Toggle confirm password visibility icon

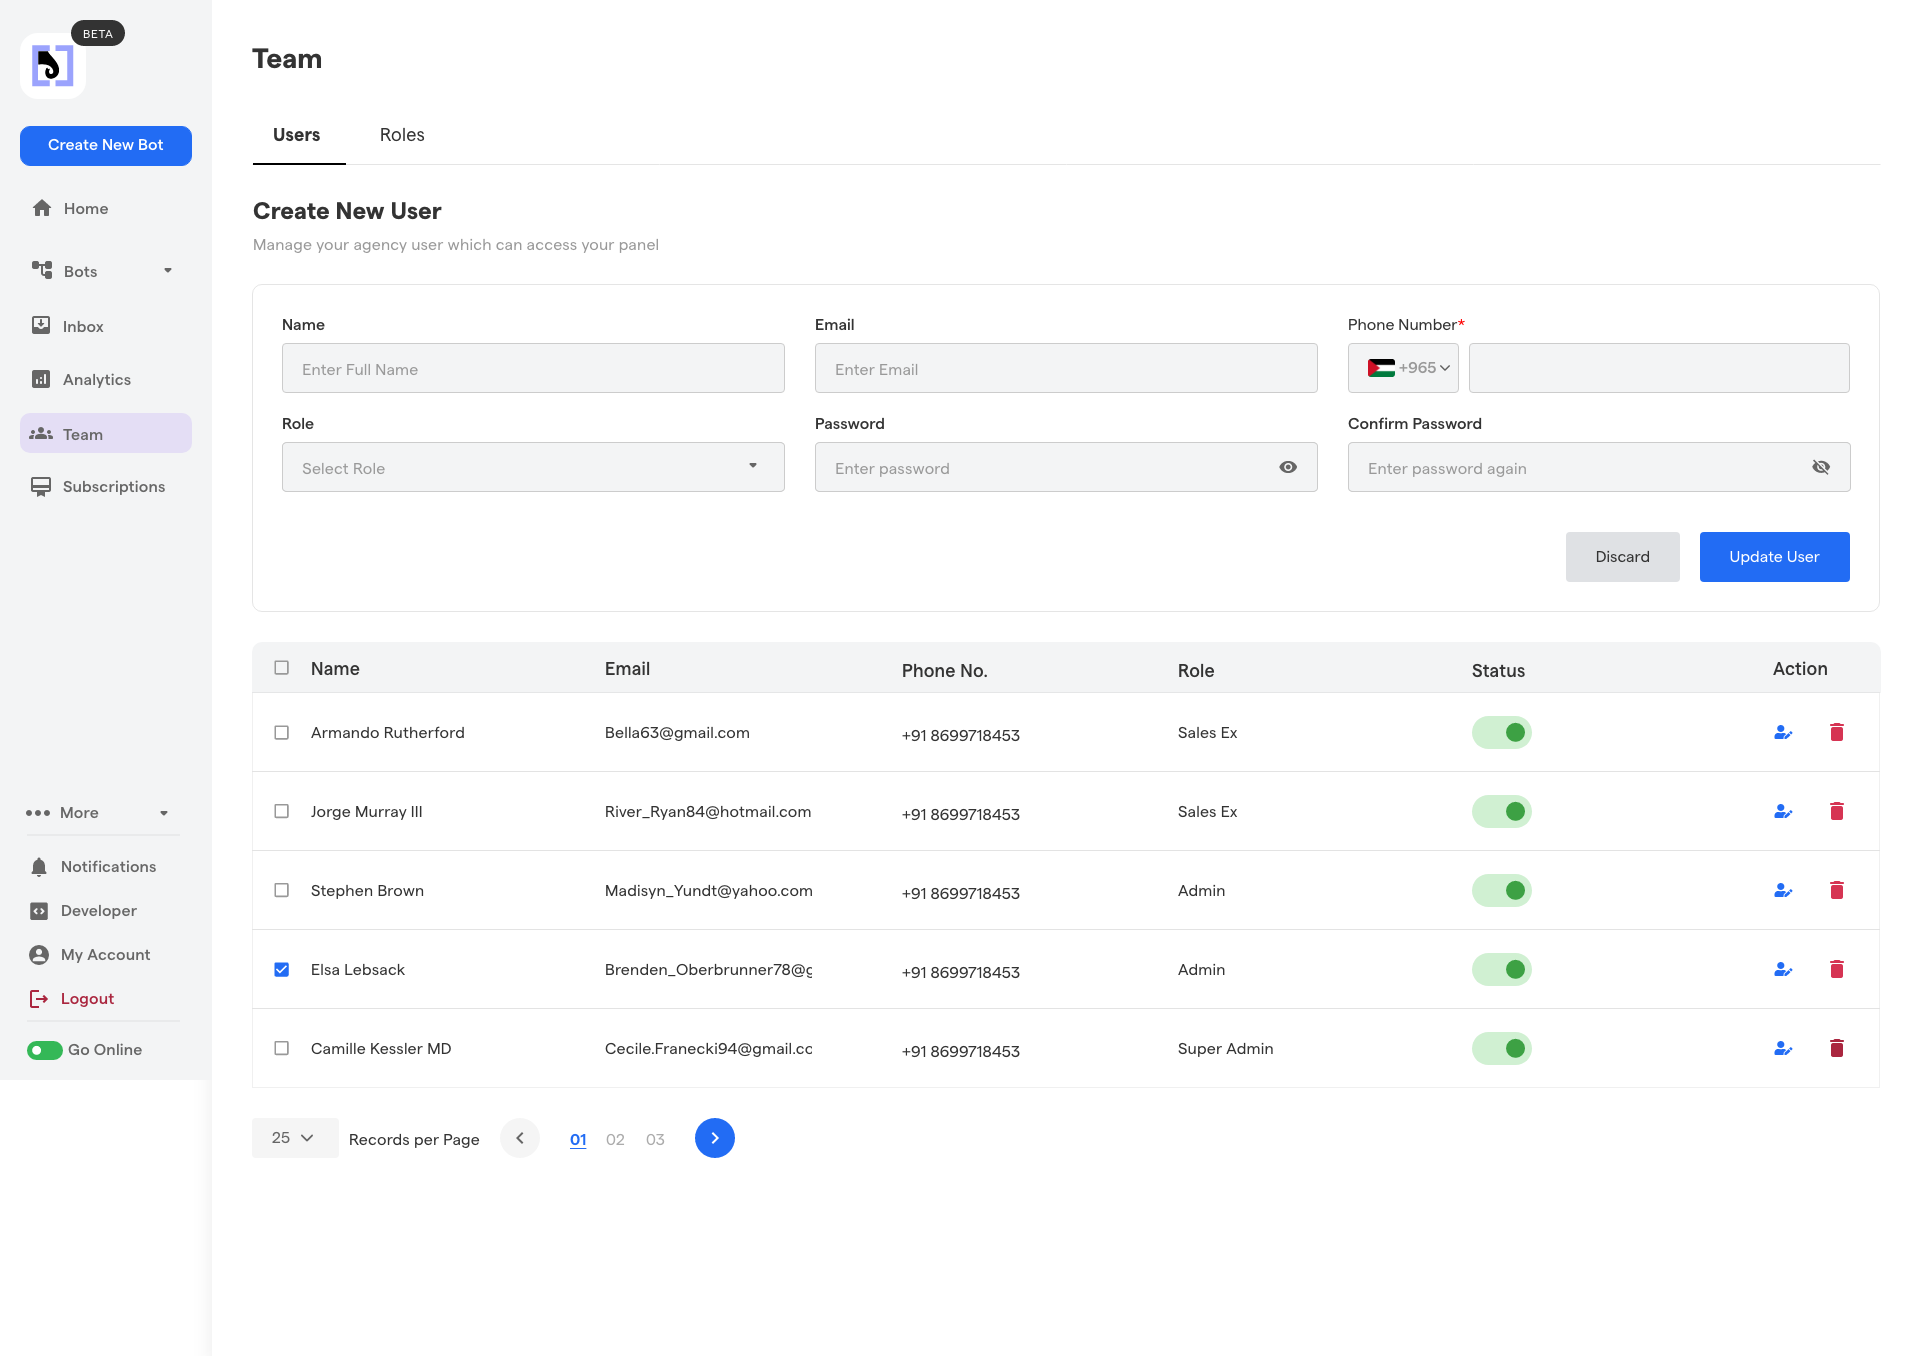click(x=1821, y=467)
